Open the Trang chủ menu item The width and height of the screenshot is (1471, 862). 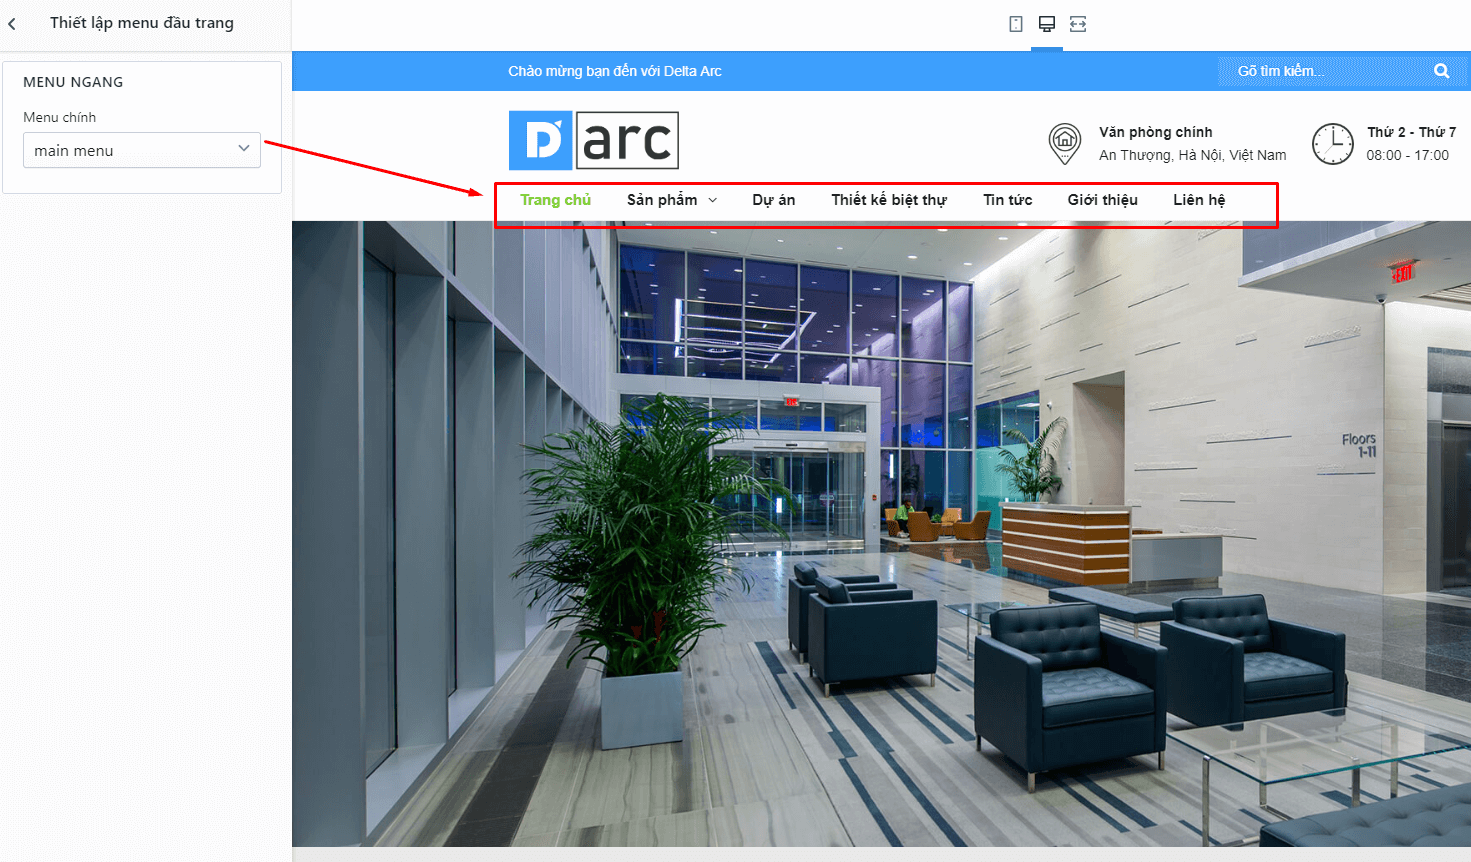(x=555, y=200)
